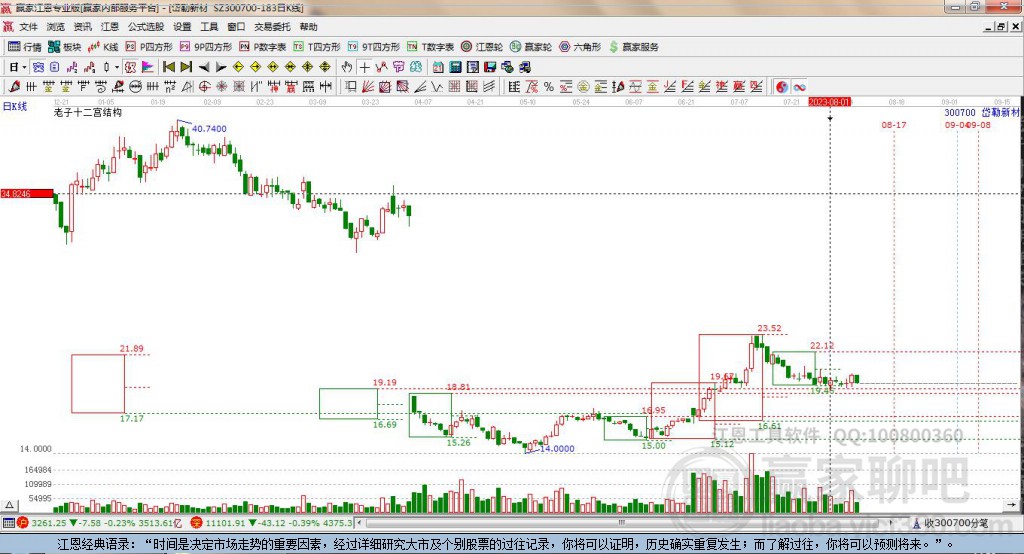Toggle the 权 price adjustment icon
Screen dimensions: 1024x554
(130, 67)
